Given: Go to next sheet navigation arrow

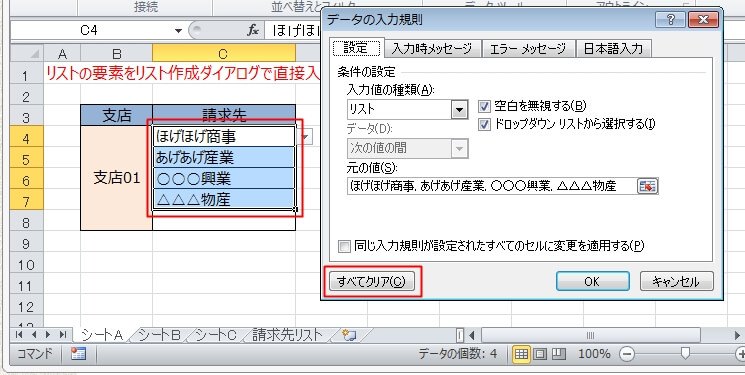Looking at the screenshot, I should click(48, 335).
